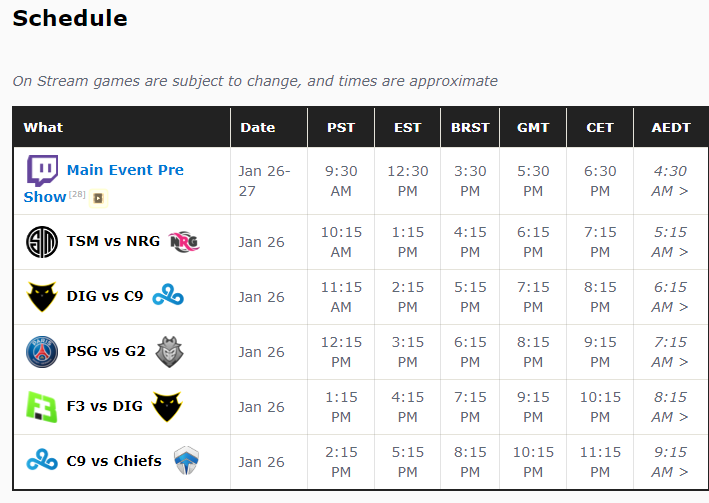Click the AEDT column header

671,128
